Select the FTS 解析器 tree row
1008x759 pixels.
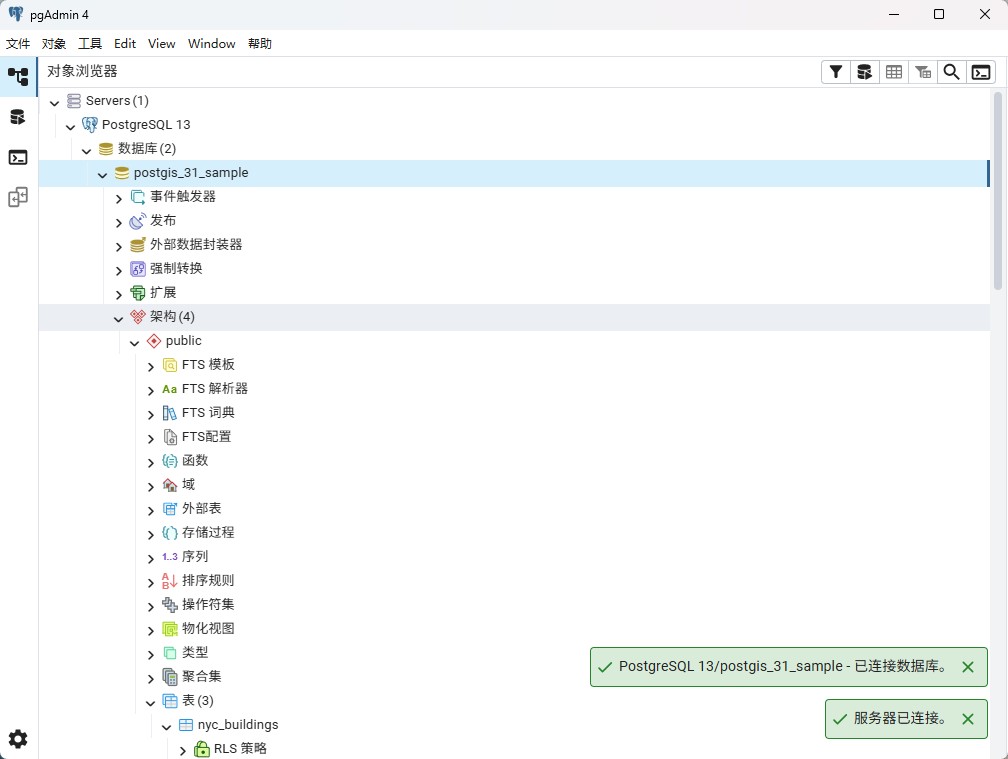pyautogui.click(x=514, y=389)
